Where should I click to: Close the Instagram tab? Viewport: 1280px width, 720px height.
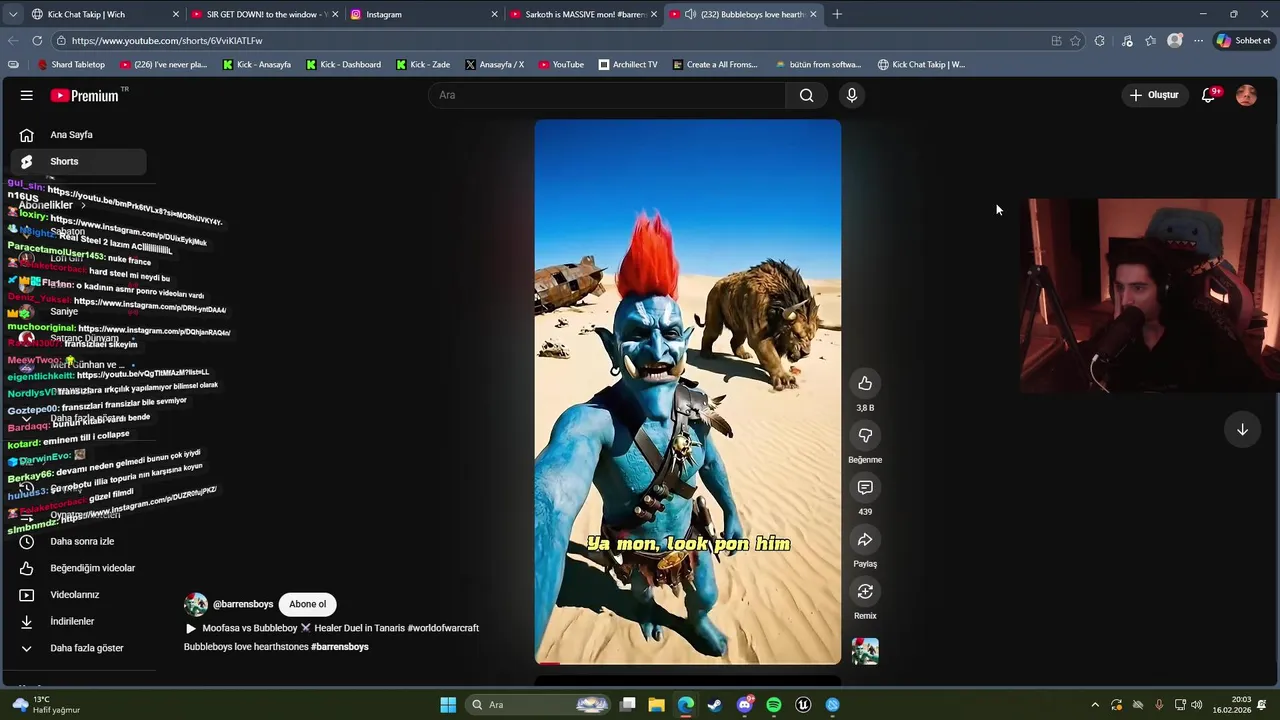click(x=494, y=14)
